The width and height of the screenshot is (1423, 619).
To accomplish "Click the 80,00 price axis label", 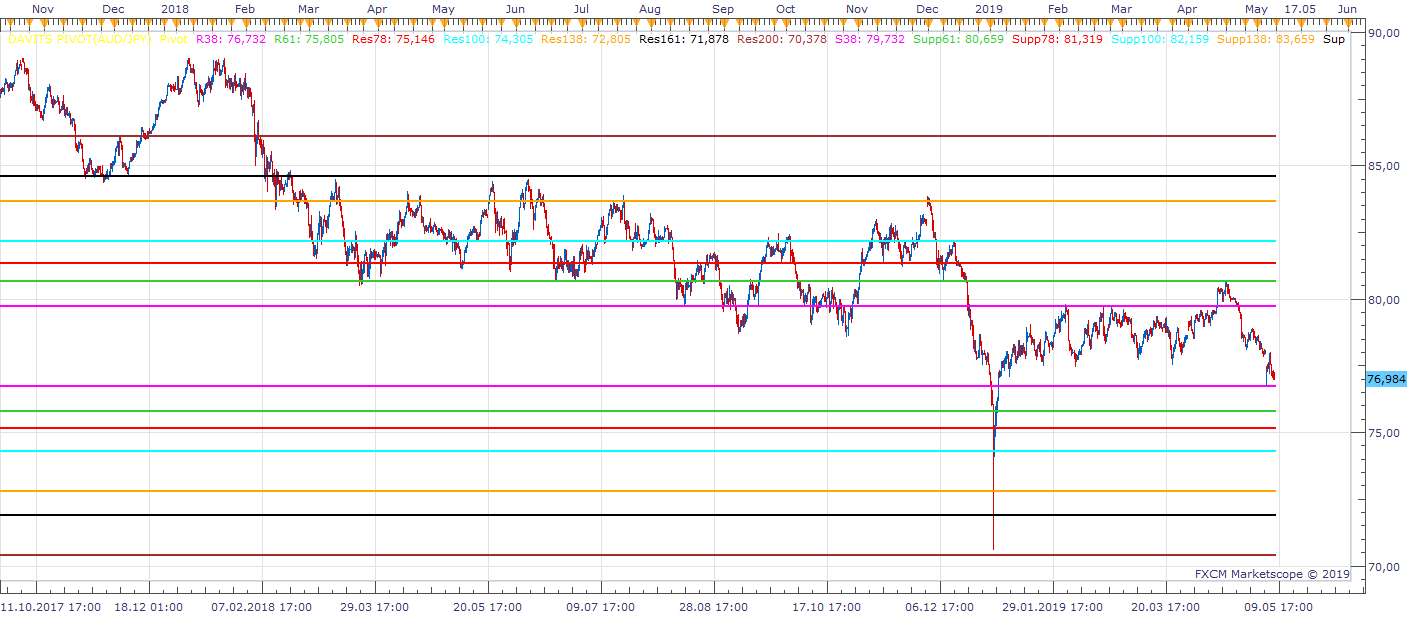I will 1384,299.
